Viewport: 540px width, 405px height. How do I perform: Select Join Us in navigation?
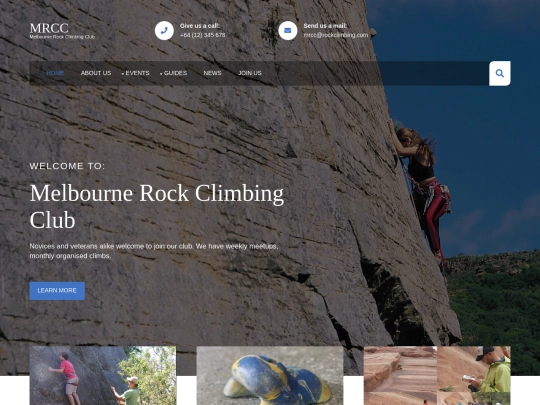250,73
